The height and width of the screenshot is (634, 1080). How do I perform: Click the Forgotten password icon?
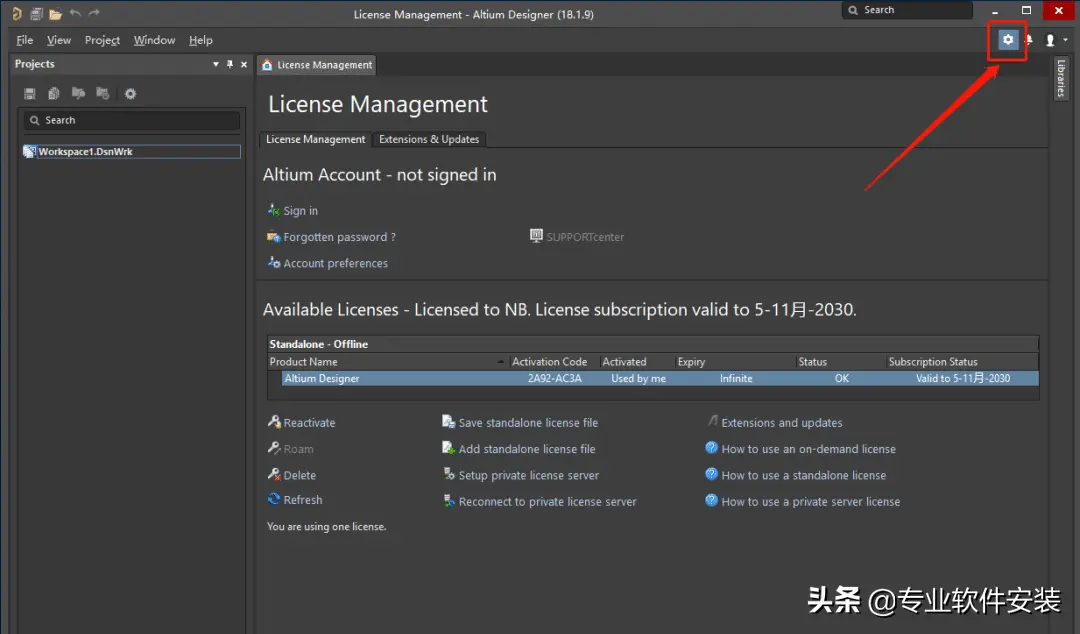[x=273, y=236]
